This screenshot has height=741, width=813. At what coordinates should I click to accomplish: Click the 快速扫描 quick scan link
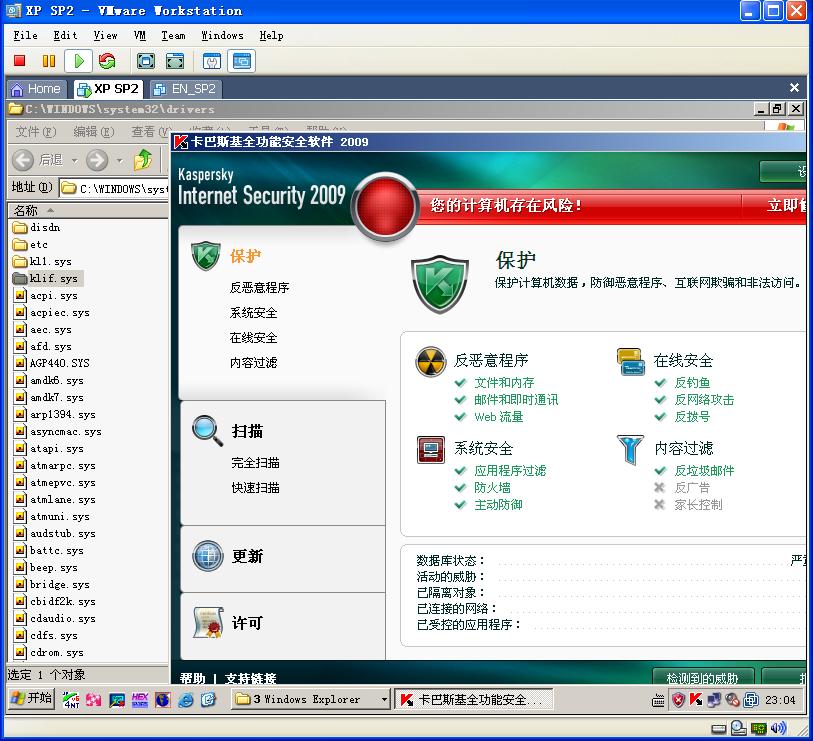click(x=255, y=487)
